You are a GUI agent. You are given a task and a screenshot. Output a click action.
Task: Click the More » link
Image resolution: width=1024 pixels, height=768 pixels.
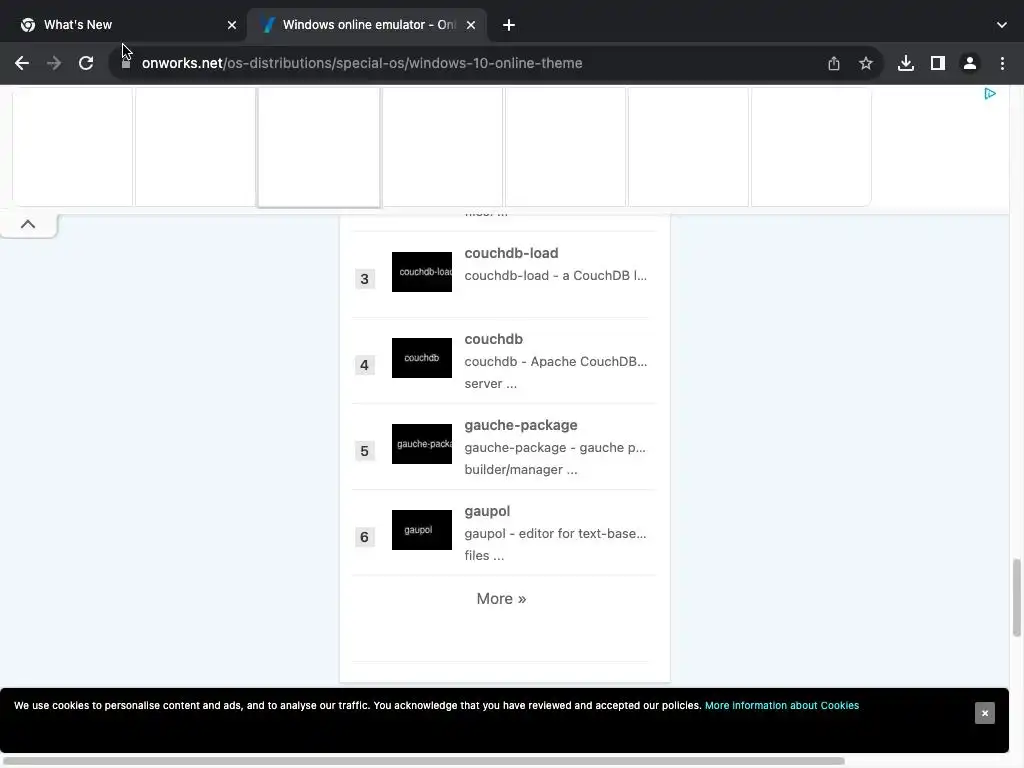pyautogui.click(x=501, y=599)
